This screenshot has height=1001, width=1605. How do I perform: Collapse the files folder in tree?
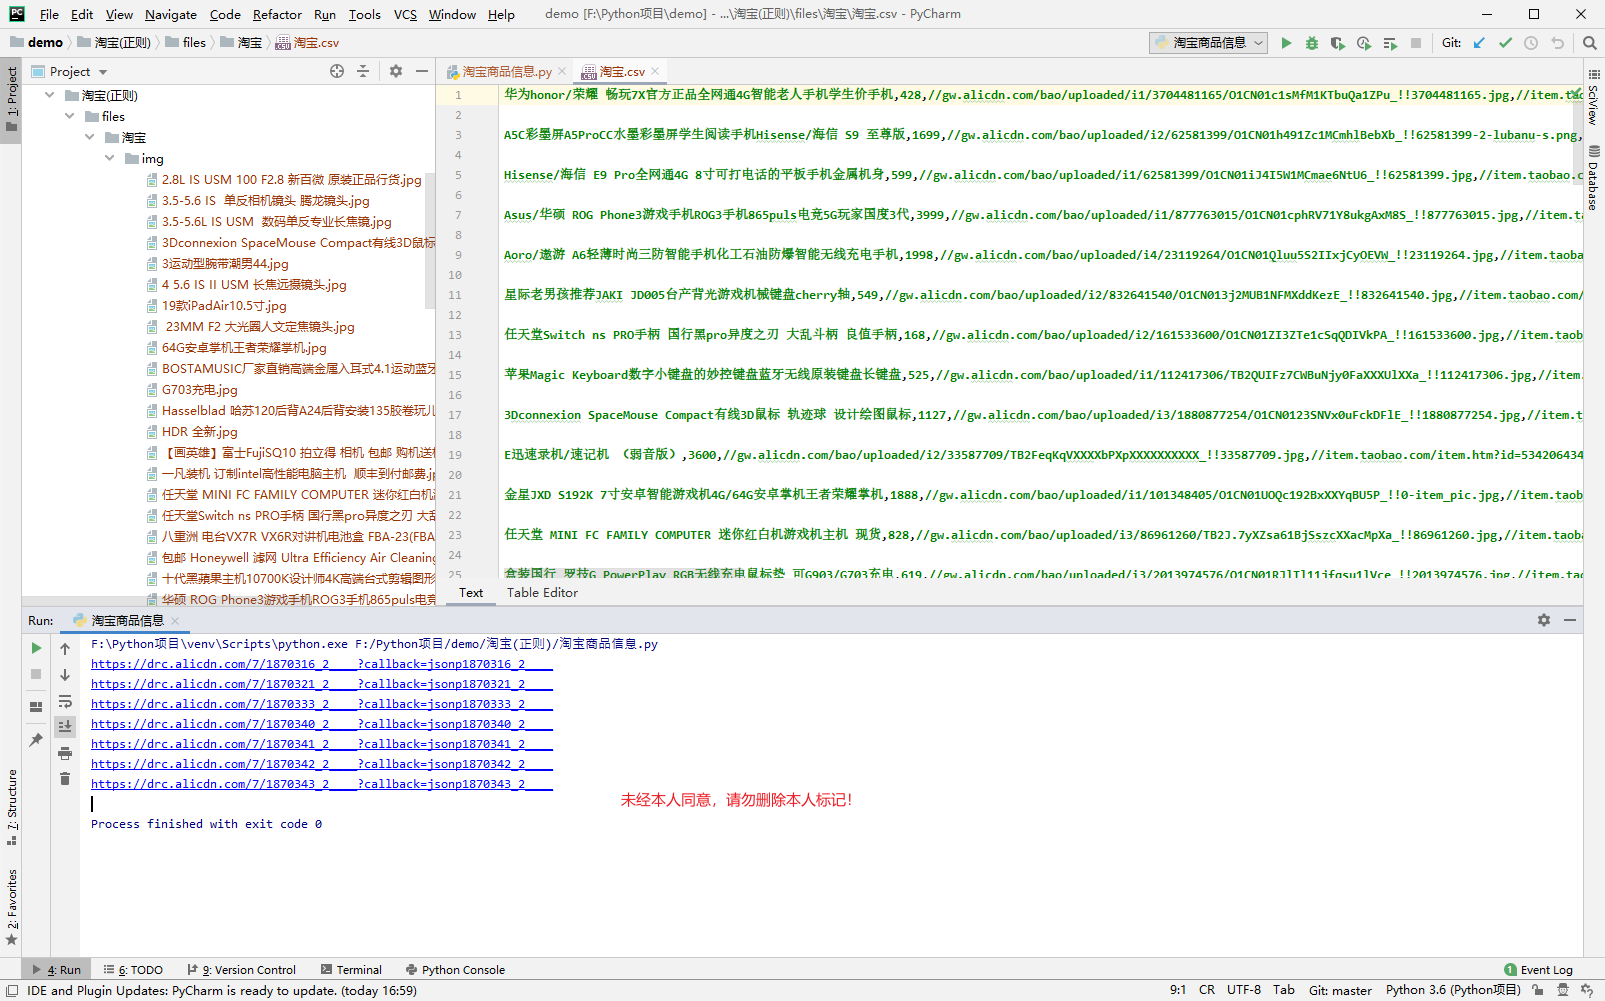70,116
